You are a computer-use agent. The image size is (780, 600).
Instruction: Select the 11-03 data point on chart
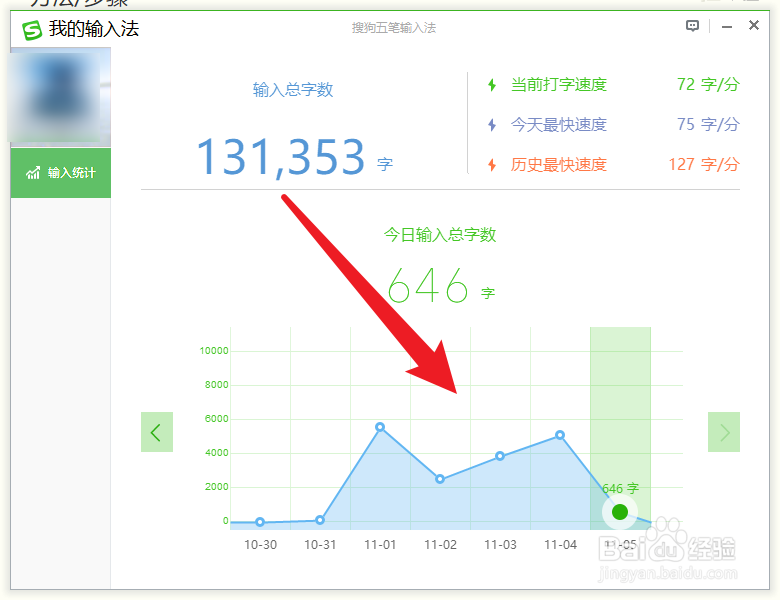tap(500, 456)
